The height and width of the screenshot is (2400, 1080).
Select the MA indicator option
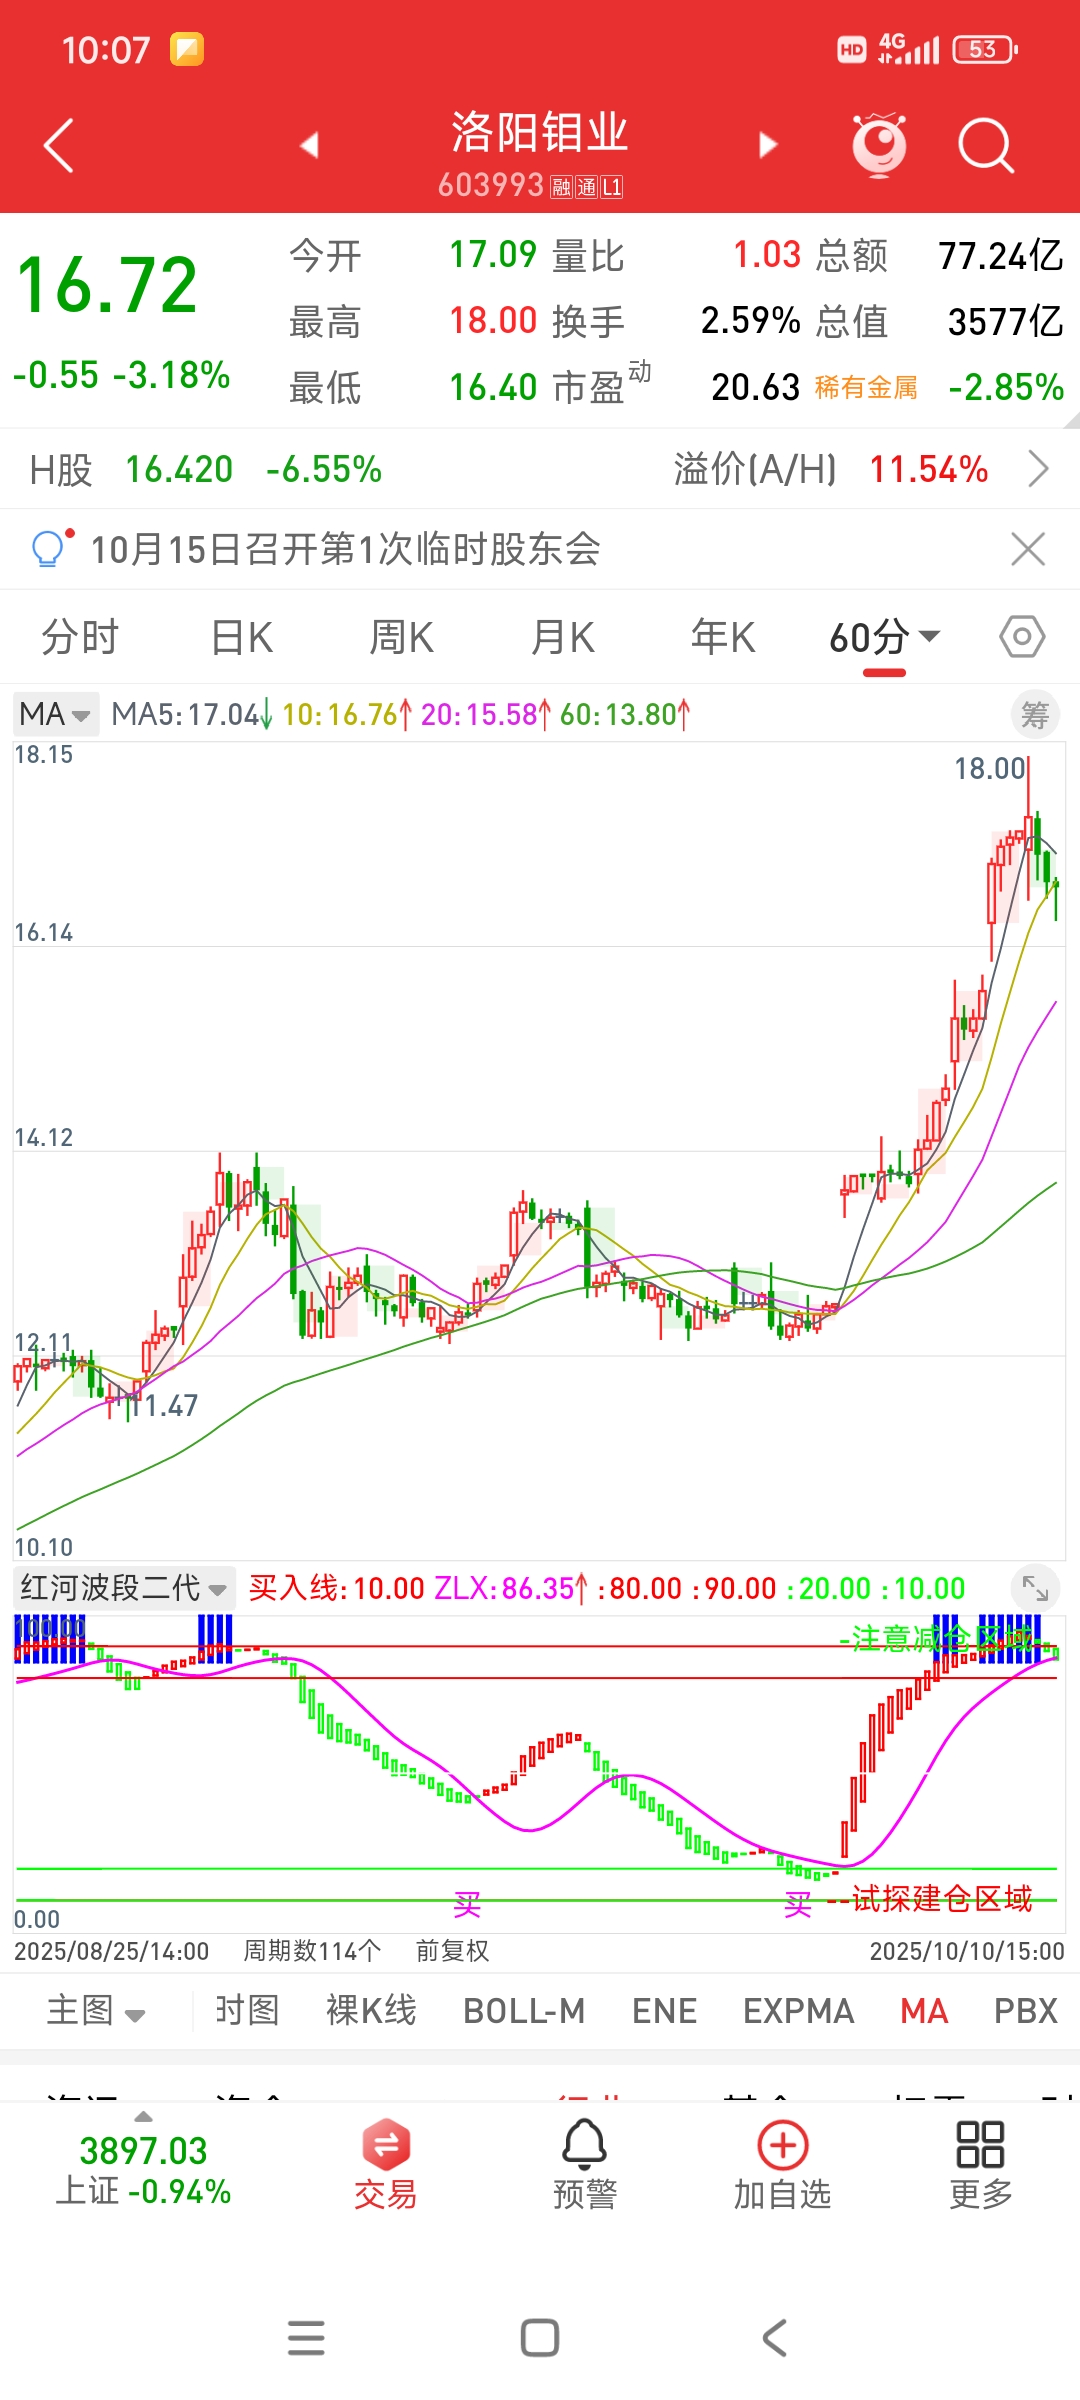[924, 2011]
